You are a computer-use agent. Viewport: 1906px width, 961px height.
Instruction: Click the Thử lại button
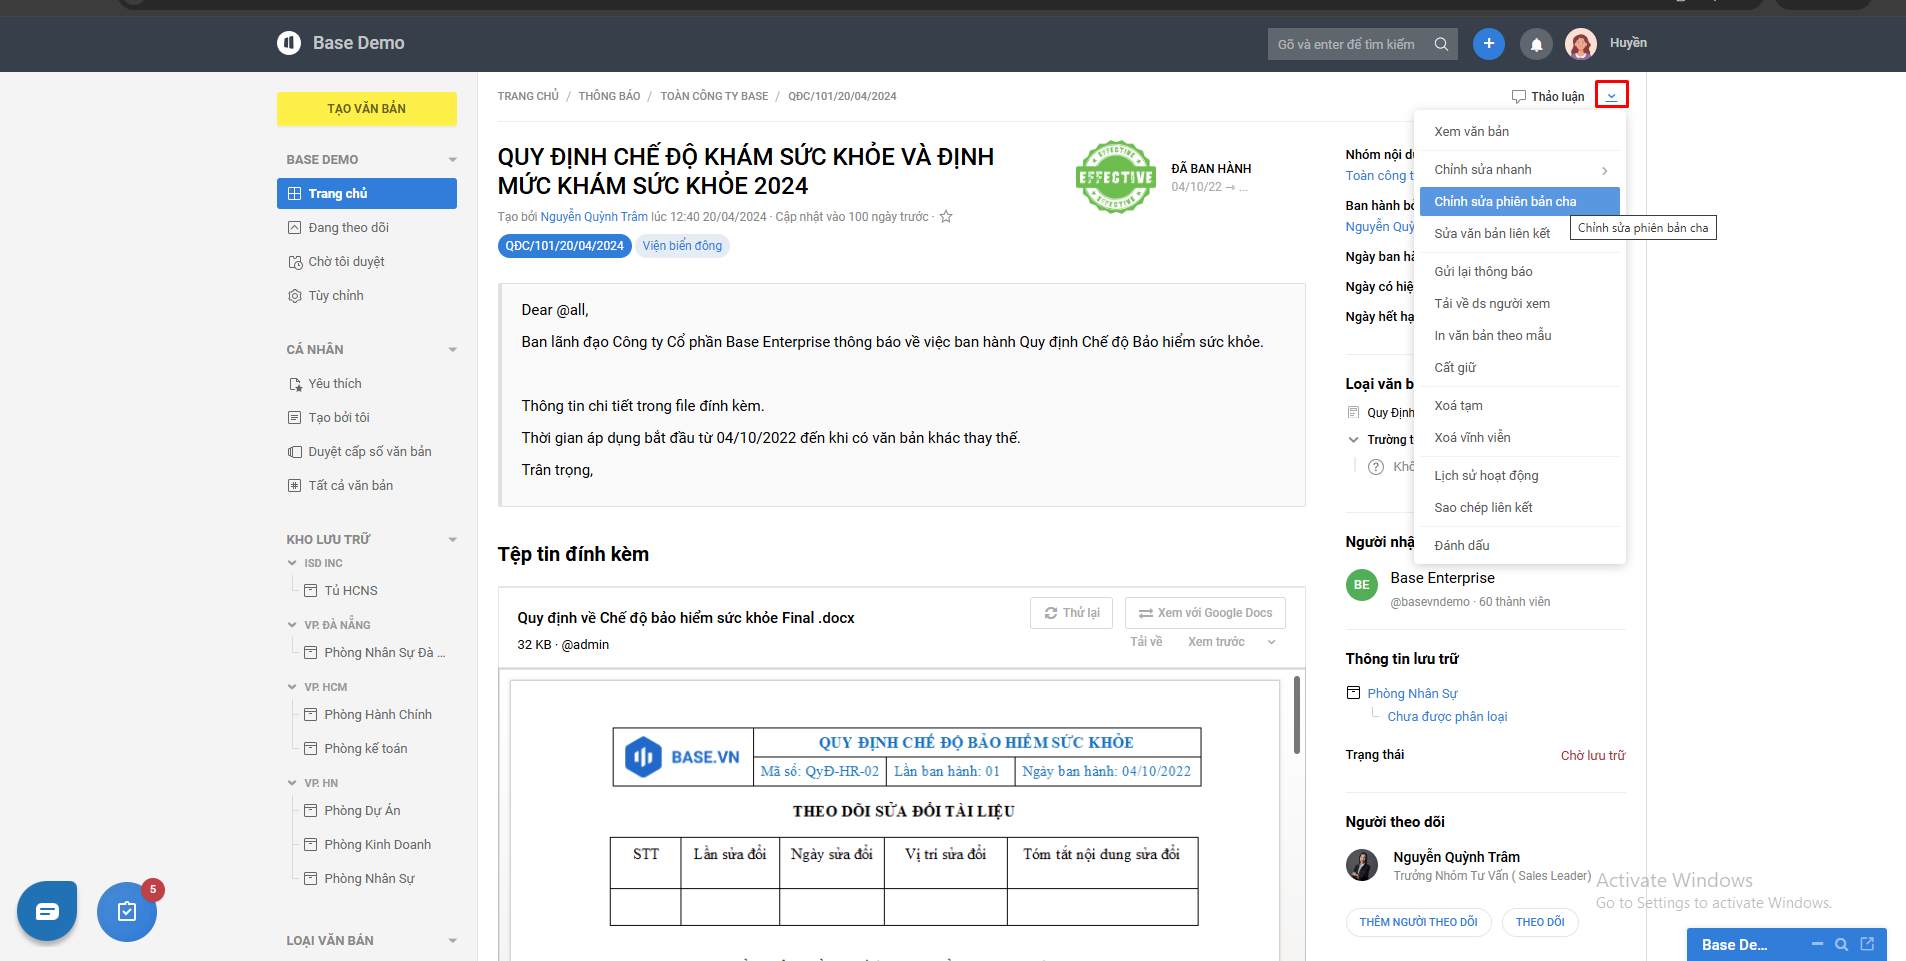(x=1072, y=613)
